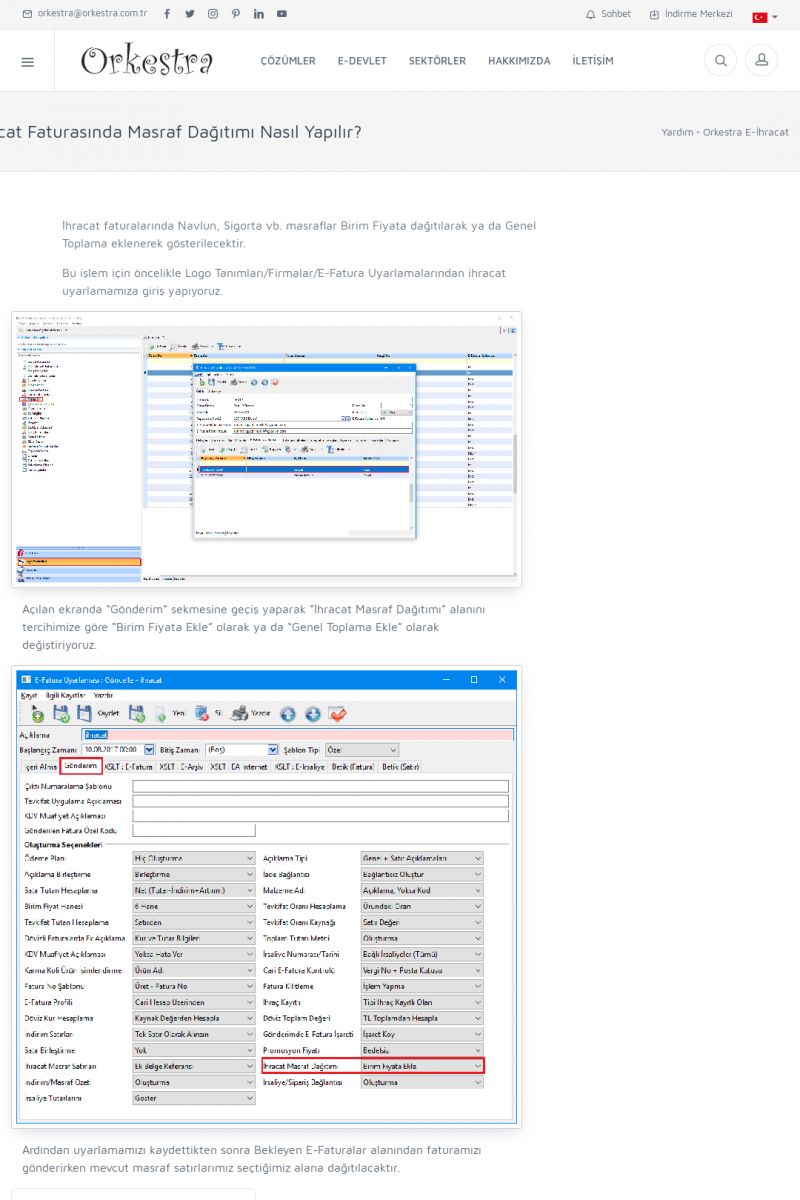Image resolution: width=800 pixels, height=1200 pixels.
Task: Open the E-DEVLET menu
Action: (x=362, y=61)
